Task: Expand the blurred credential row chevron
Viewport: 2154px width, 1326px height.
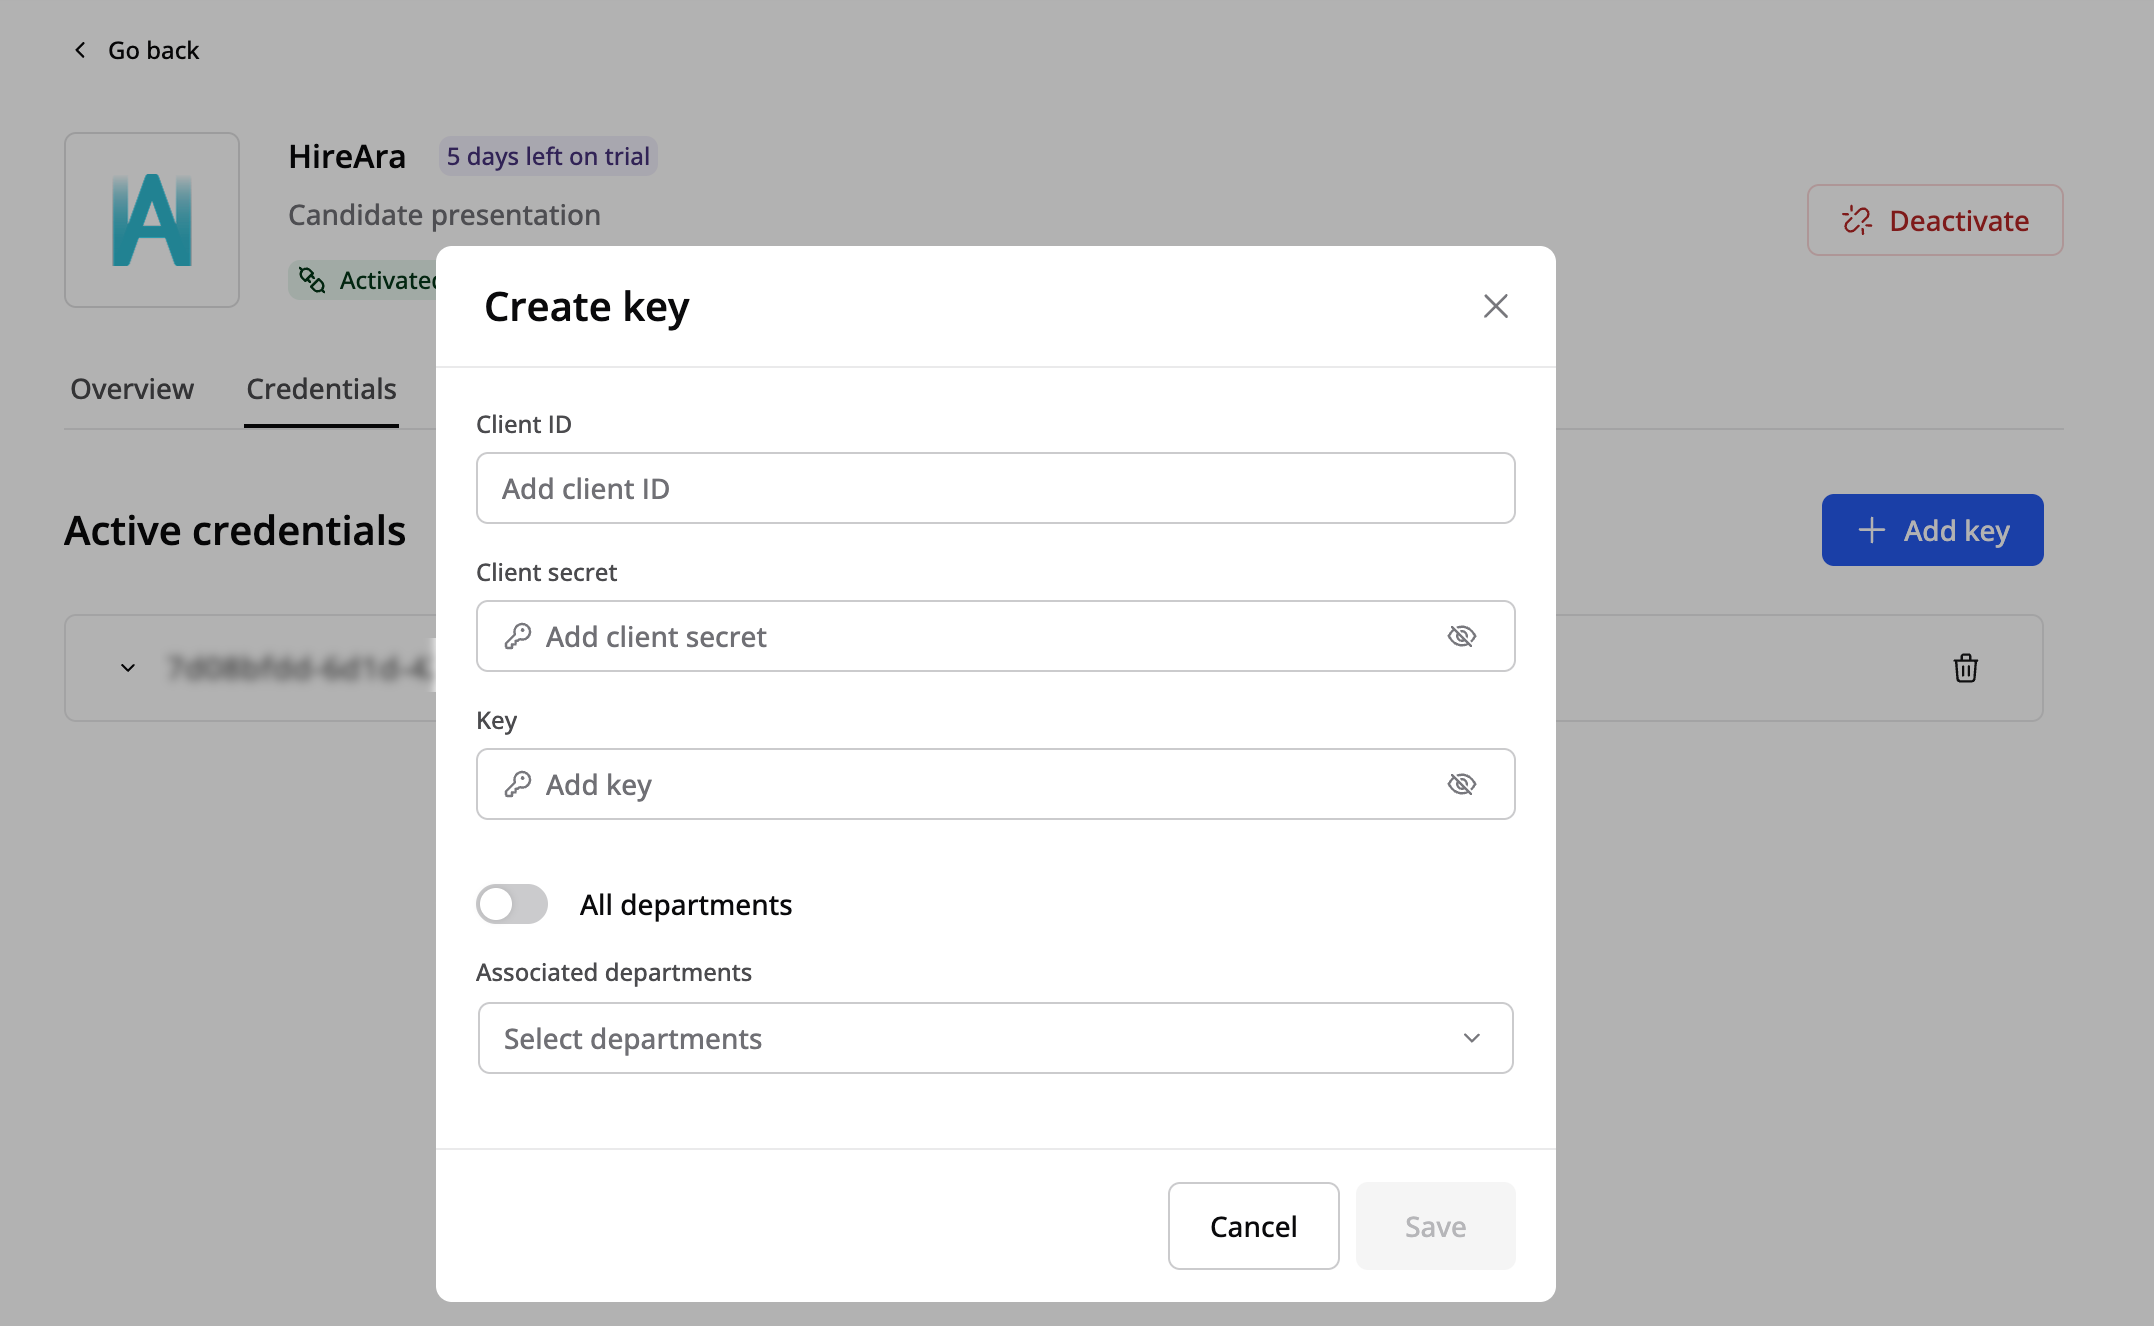Action: click(x=128, y=668)
